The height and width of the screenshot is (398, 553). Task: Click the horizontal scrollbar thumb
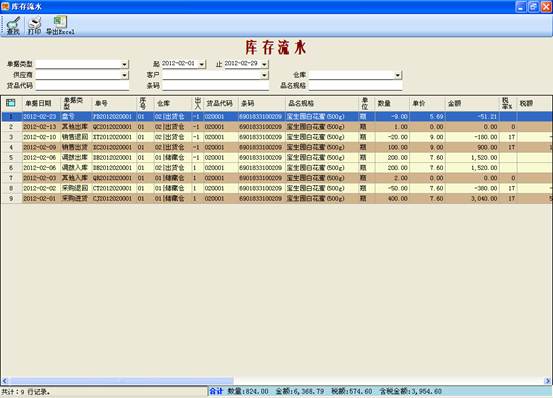pyautogui.click(x=121, y=381)
